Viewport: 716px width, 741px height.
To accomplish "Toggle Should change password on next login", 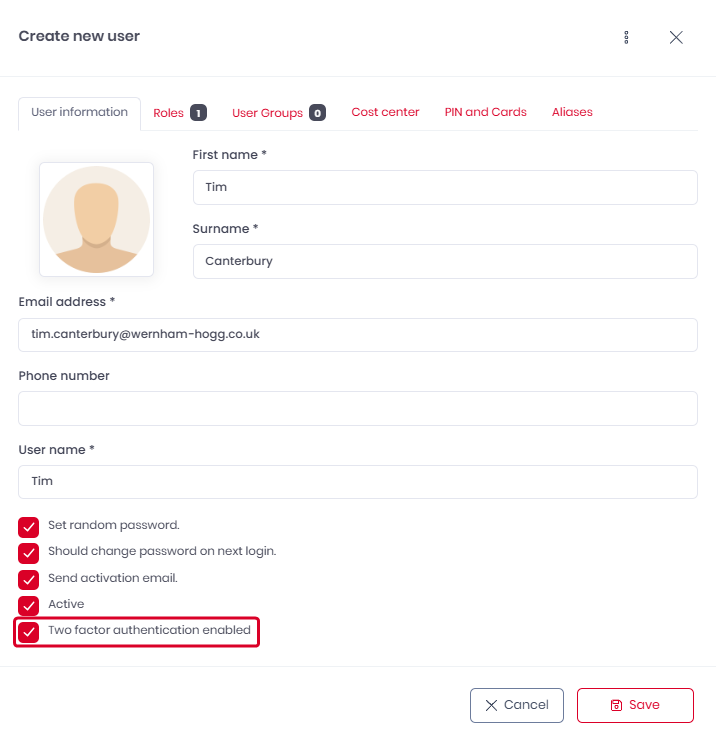I will pos(29,553).
